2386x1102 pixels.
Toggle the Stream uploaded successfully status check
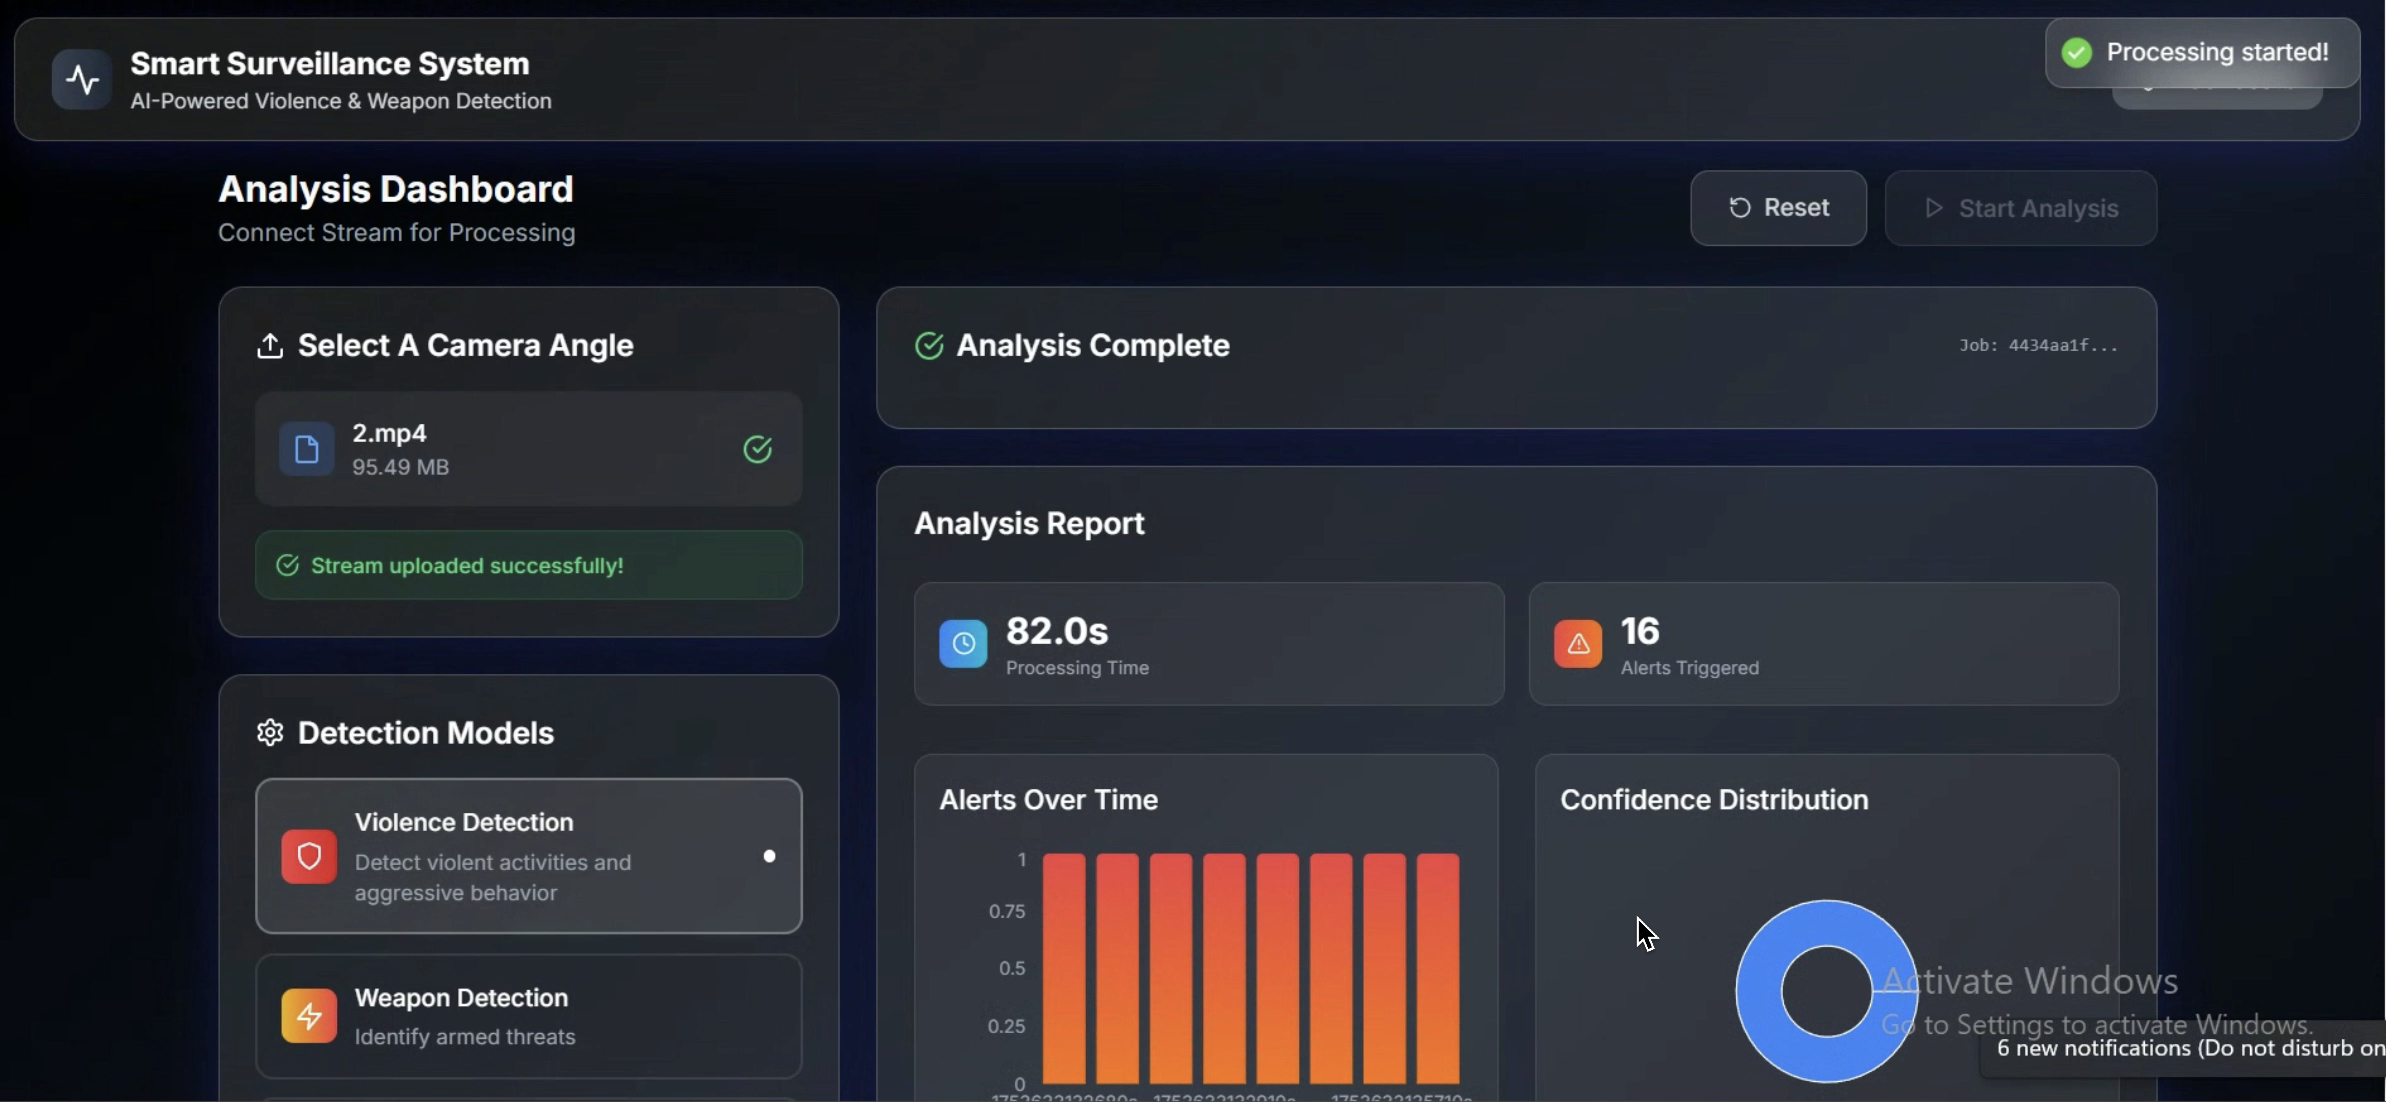(x=287, y=564)
